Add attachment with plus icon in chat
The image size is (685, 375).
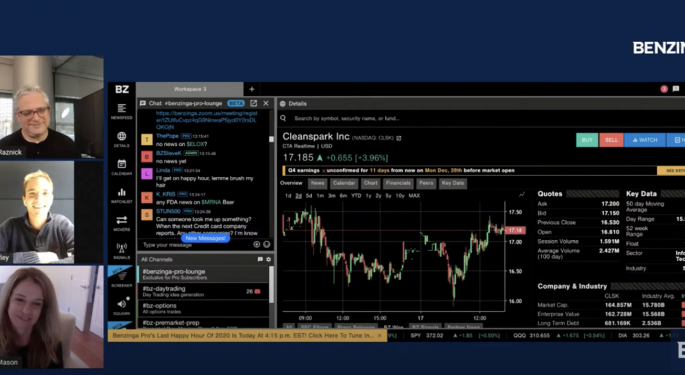(257, 244)
